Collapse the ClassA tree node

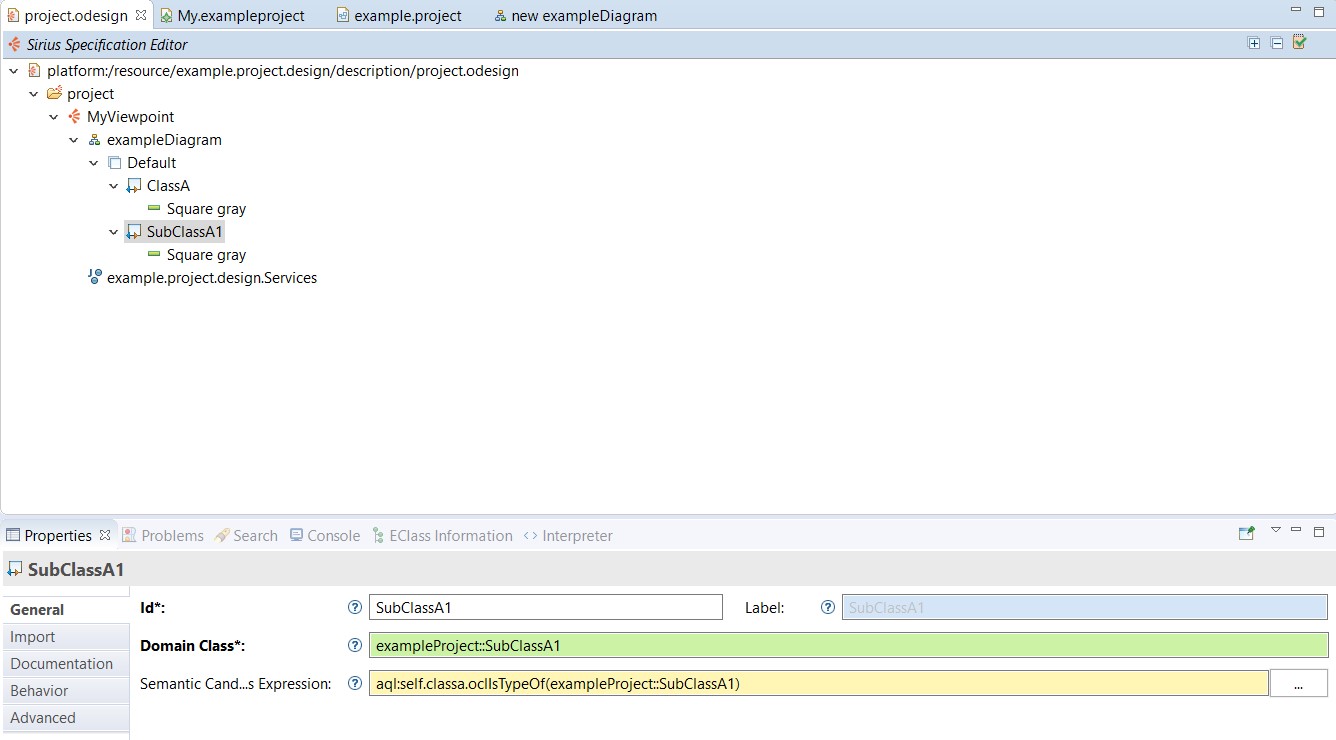tap(114, 186)
